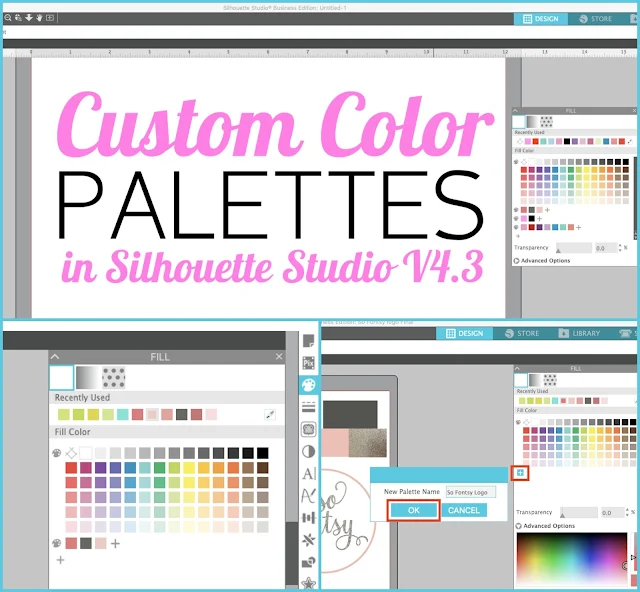Collapse the top-right Fill panel chevron
Image resolution: width=640 pixels, height=592 pixels.
tap(515, 111)
